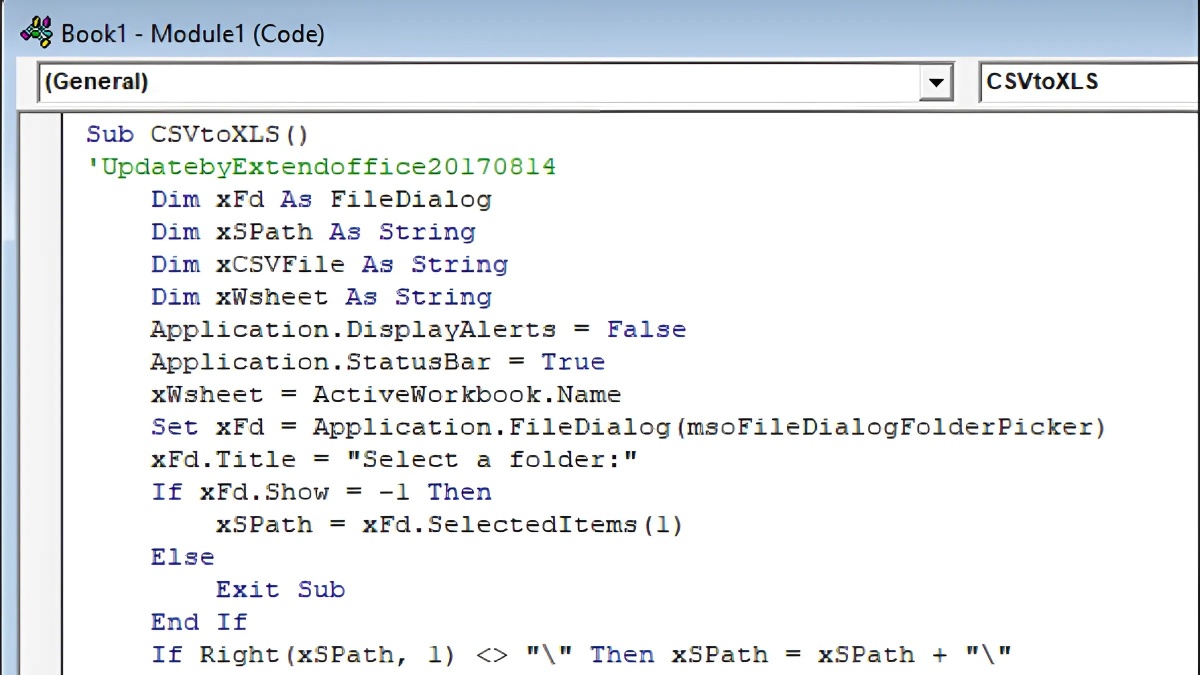Click the word FileDialog in first Dim line
1200x675 pixels.
tap(411, 200)
